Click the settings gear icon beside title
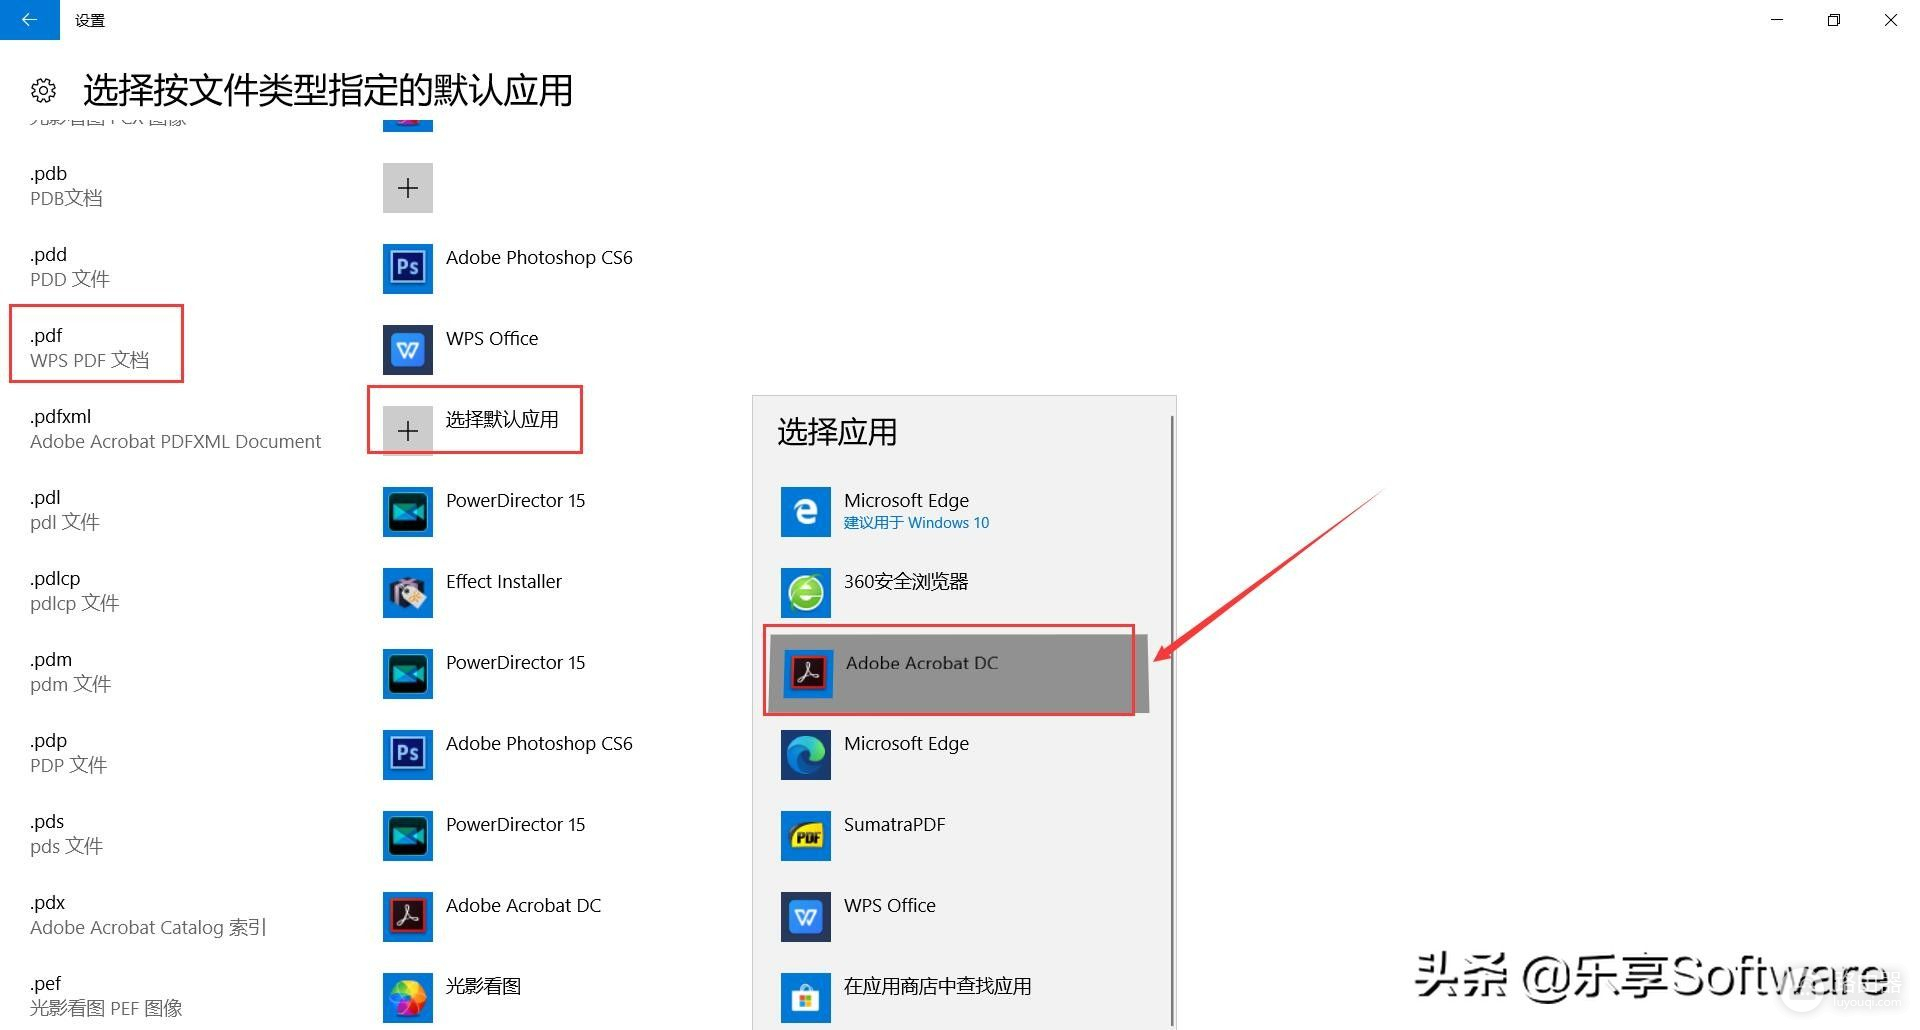1920x1030 pixels. point(43,91)
